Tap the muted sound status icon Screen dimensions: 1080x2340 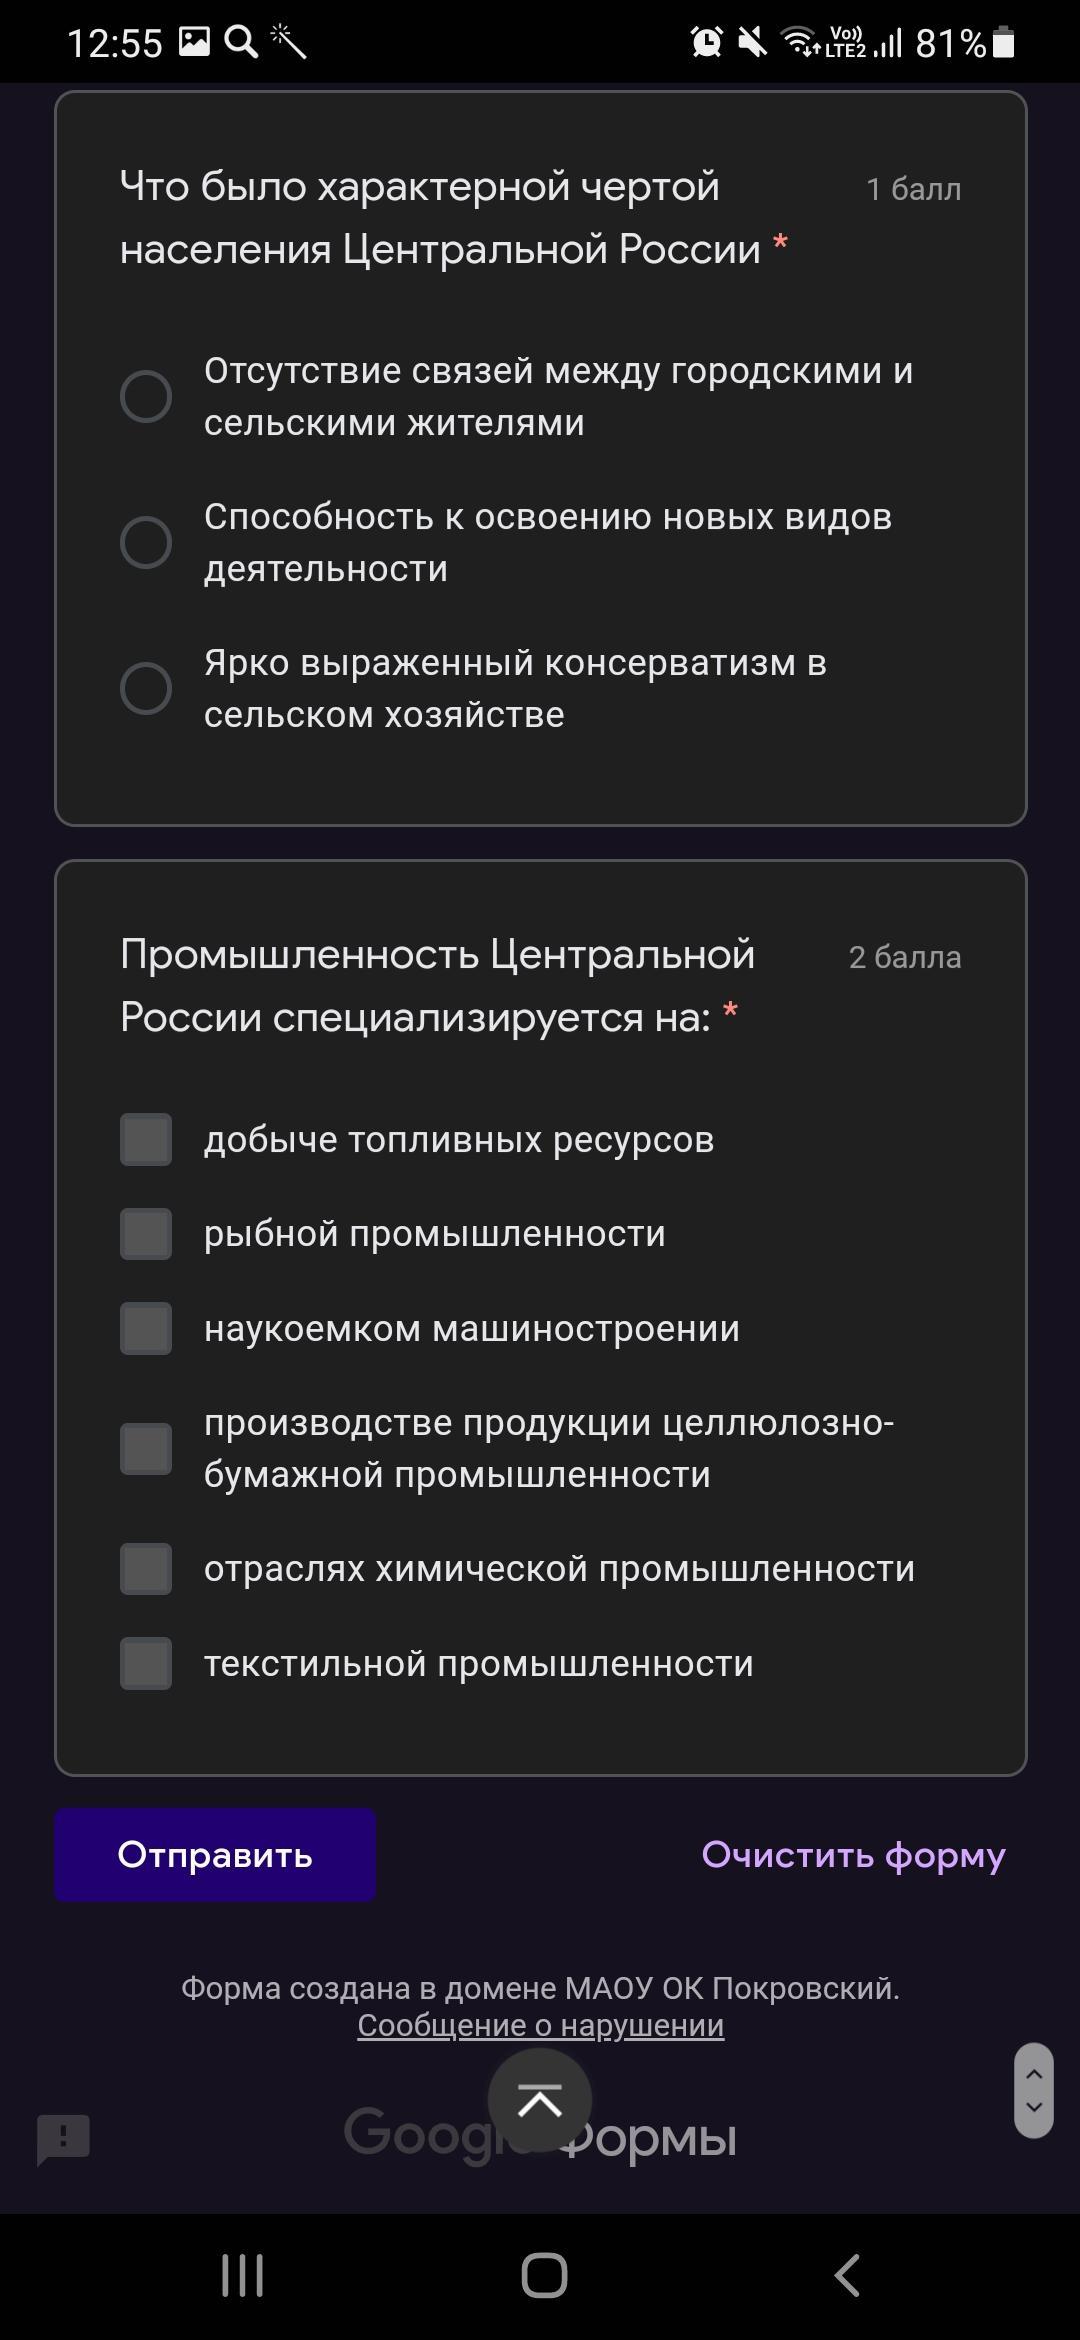[752, 42]
